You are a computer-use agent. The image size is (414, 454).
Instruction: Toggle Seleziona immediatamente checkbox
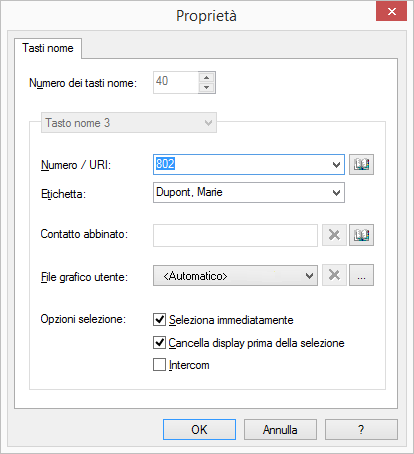(159, 319)
